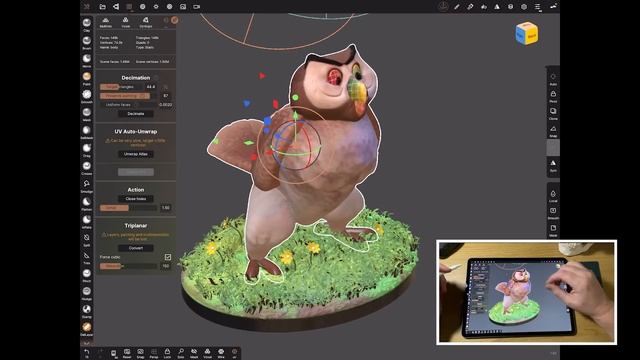Image resolution: width=640 pixels, height=360 pixels.
Task: Toggle the Sym button on right sidebar
Action: pyautogui.click(x=553, y=166)
